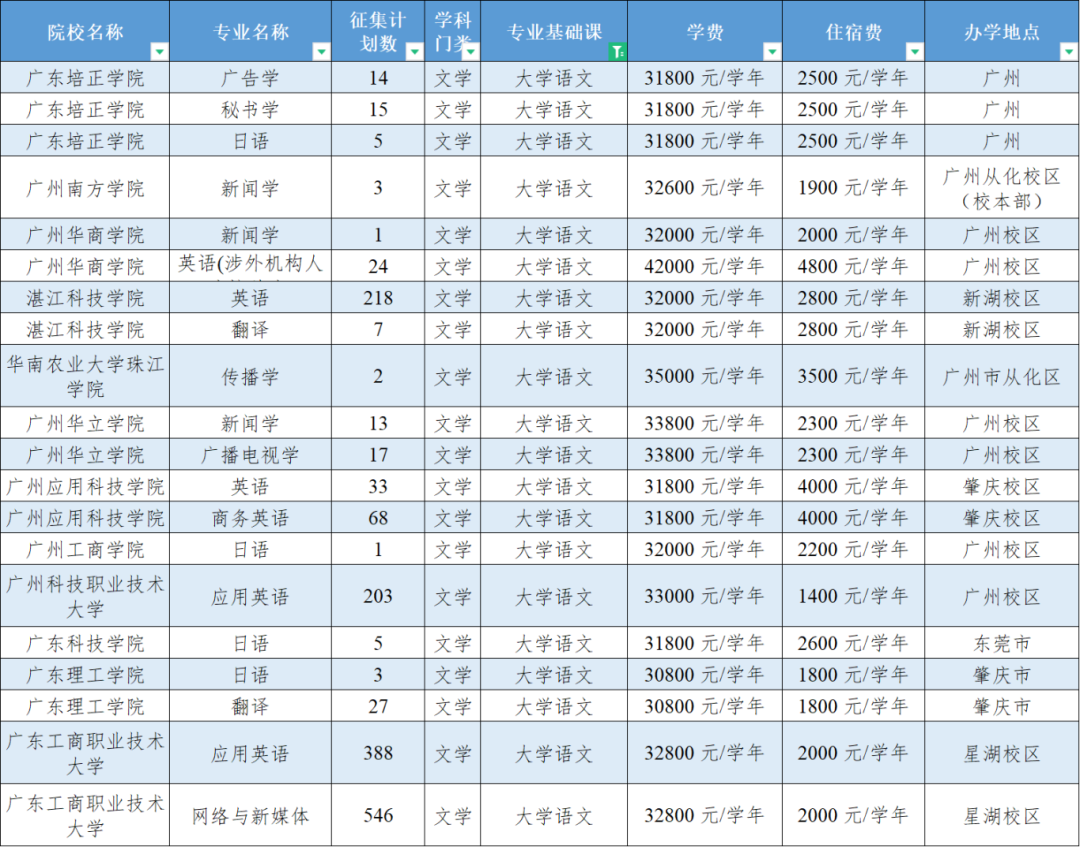Click the 广州市从化区 location cell
The image size is (1080, 847).
point(1002,376)
